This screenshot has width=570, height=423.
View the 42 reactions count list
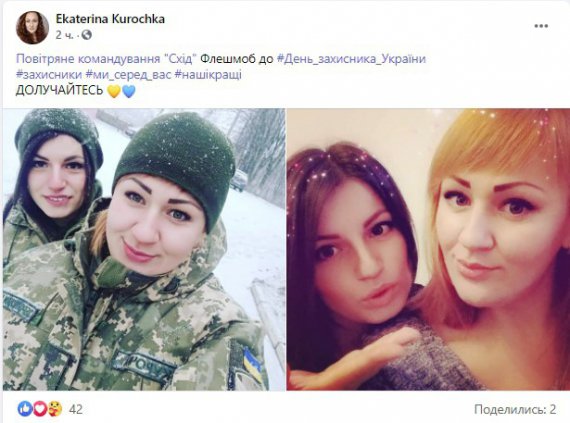coord(76,409)
